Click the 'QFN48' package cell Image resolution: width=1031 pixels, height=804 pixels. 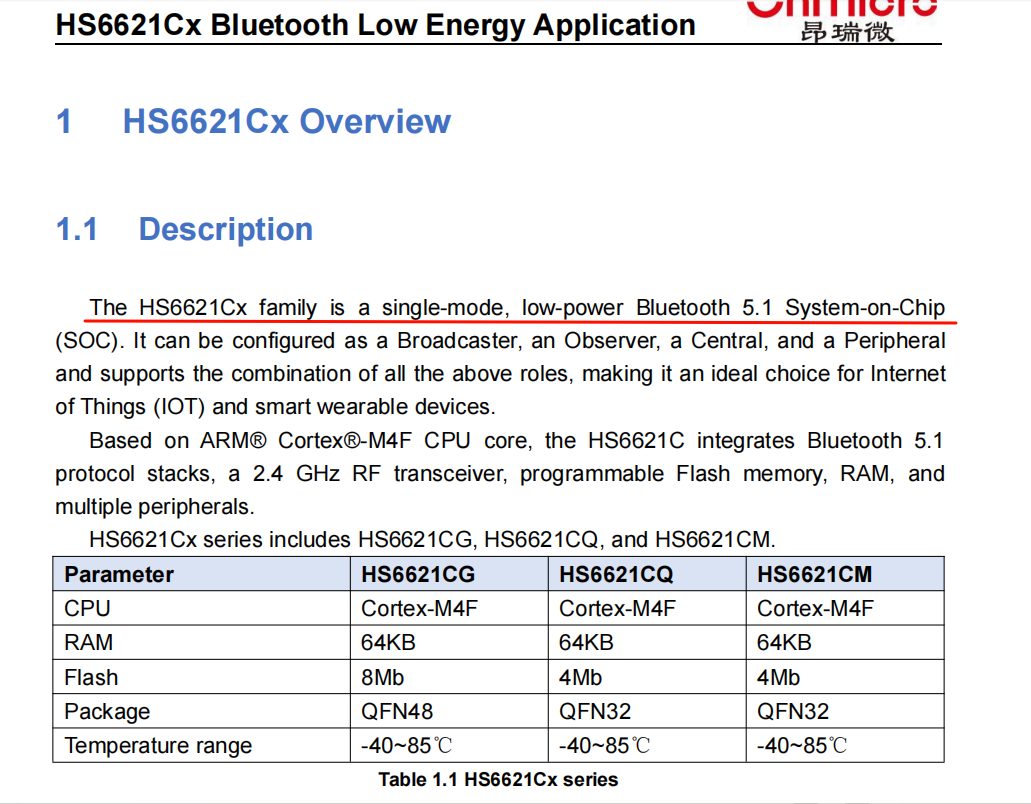coord(449,711)
